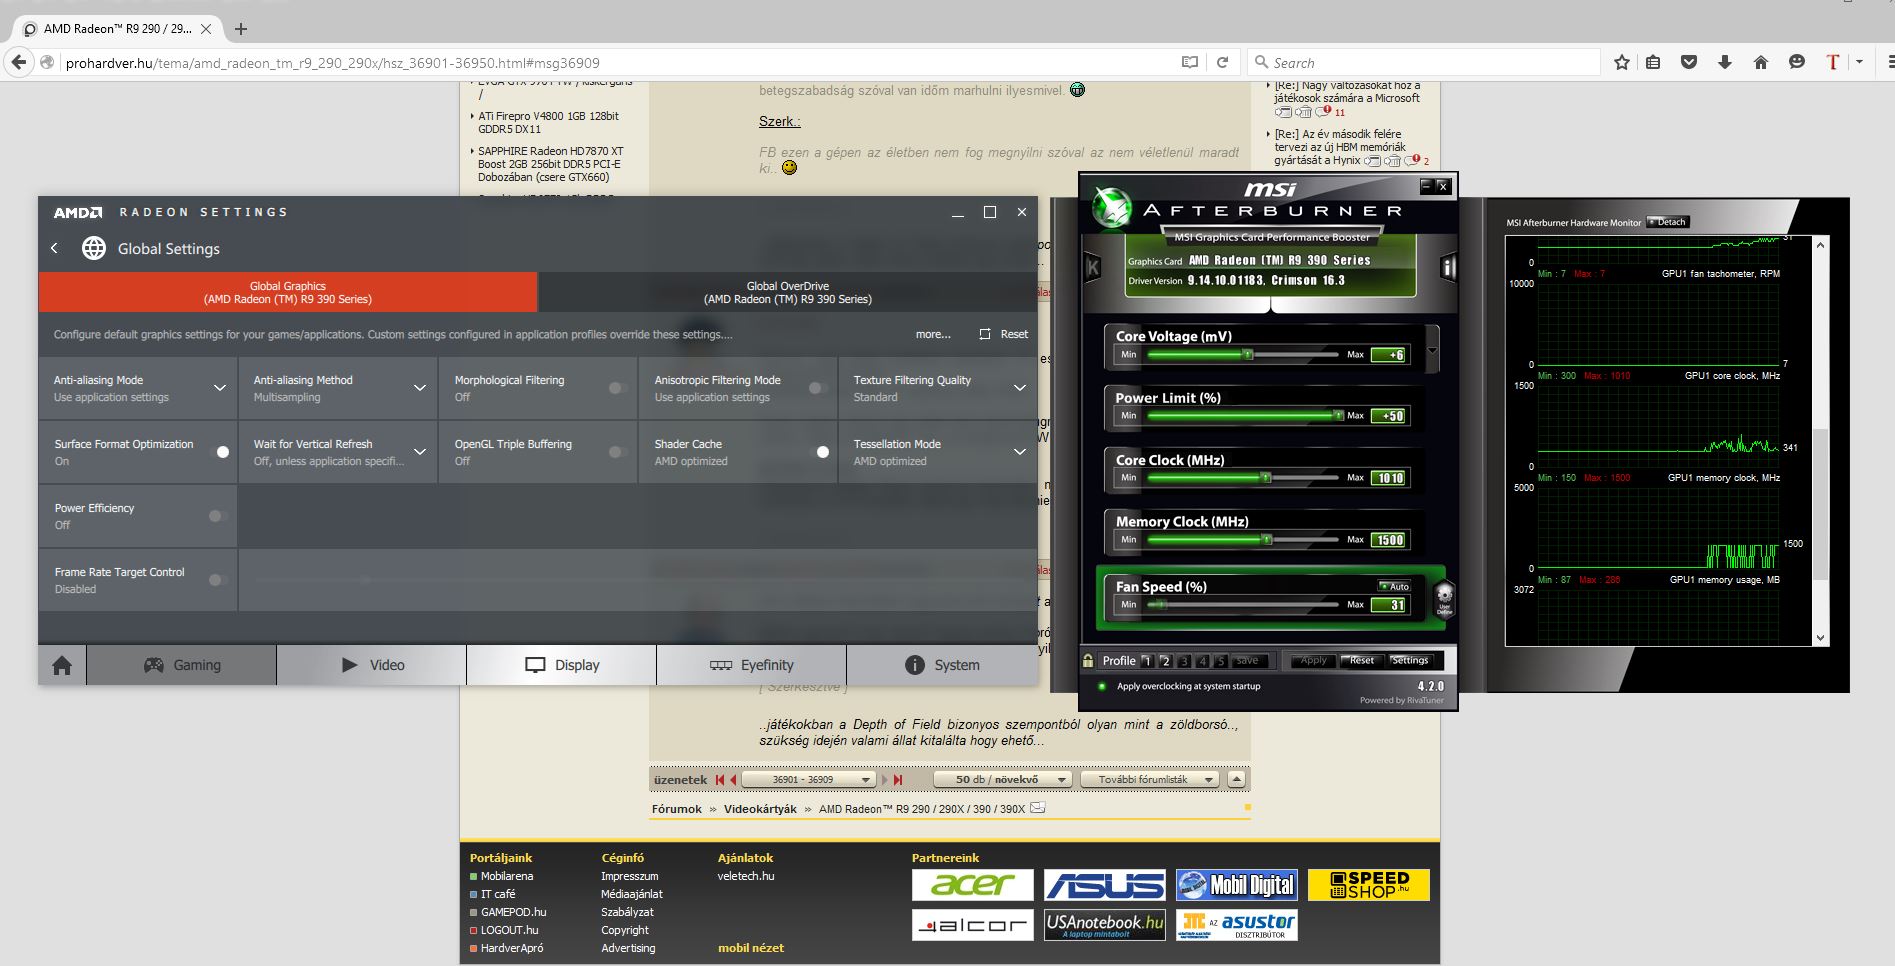Viewport: 1895px width, 966px height.
Task: Toggle the Fan Speed Auto button
Action: click(1395, 587)
